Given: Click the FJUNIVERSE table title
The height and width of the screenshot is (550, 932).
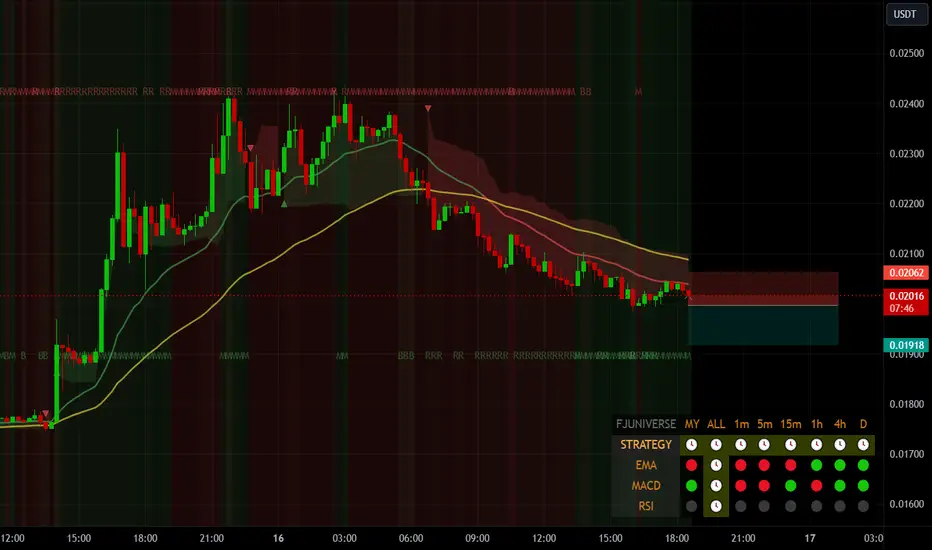Looking at the screenshot, I should pyautogui.click(x=646, y=424).
